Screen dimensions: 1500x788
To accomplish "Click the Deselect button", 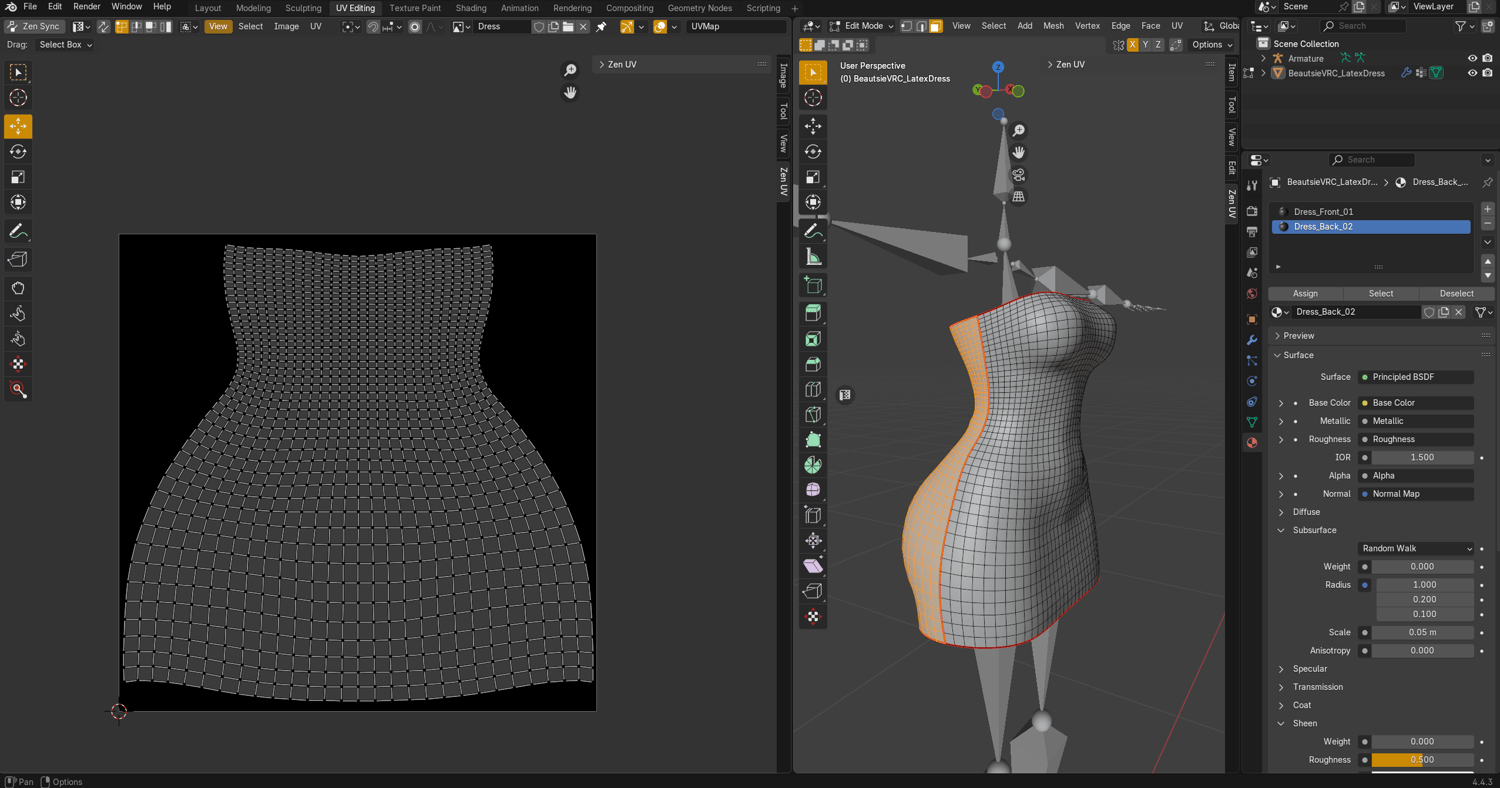I will [x=1456, y=293].
